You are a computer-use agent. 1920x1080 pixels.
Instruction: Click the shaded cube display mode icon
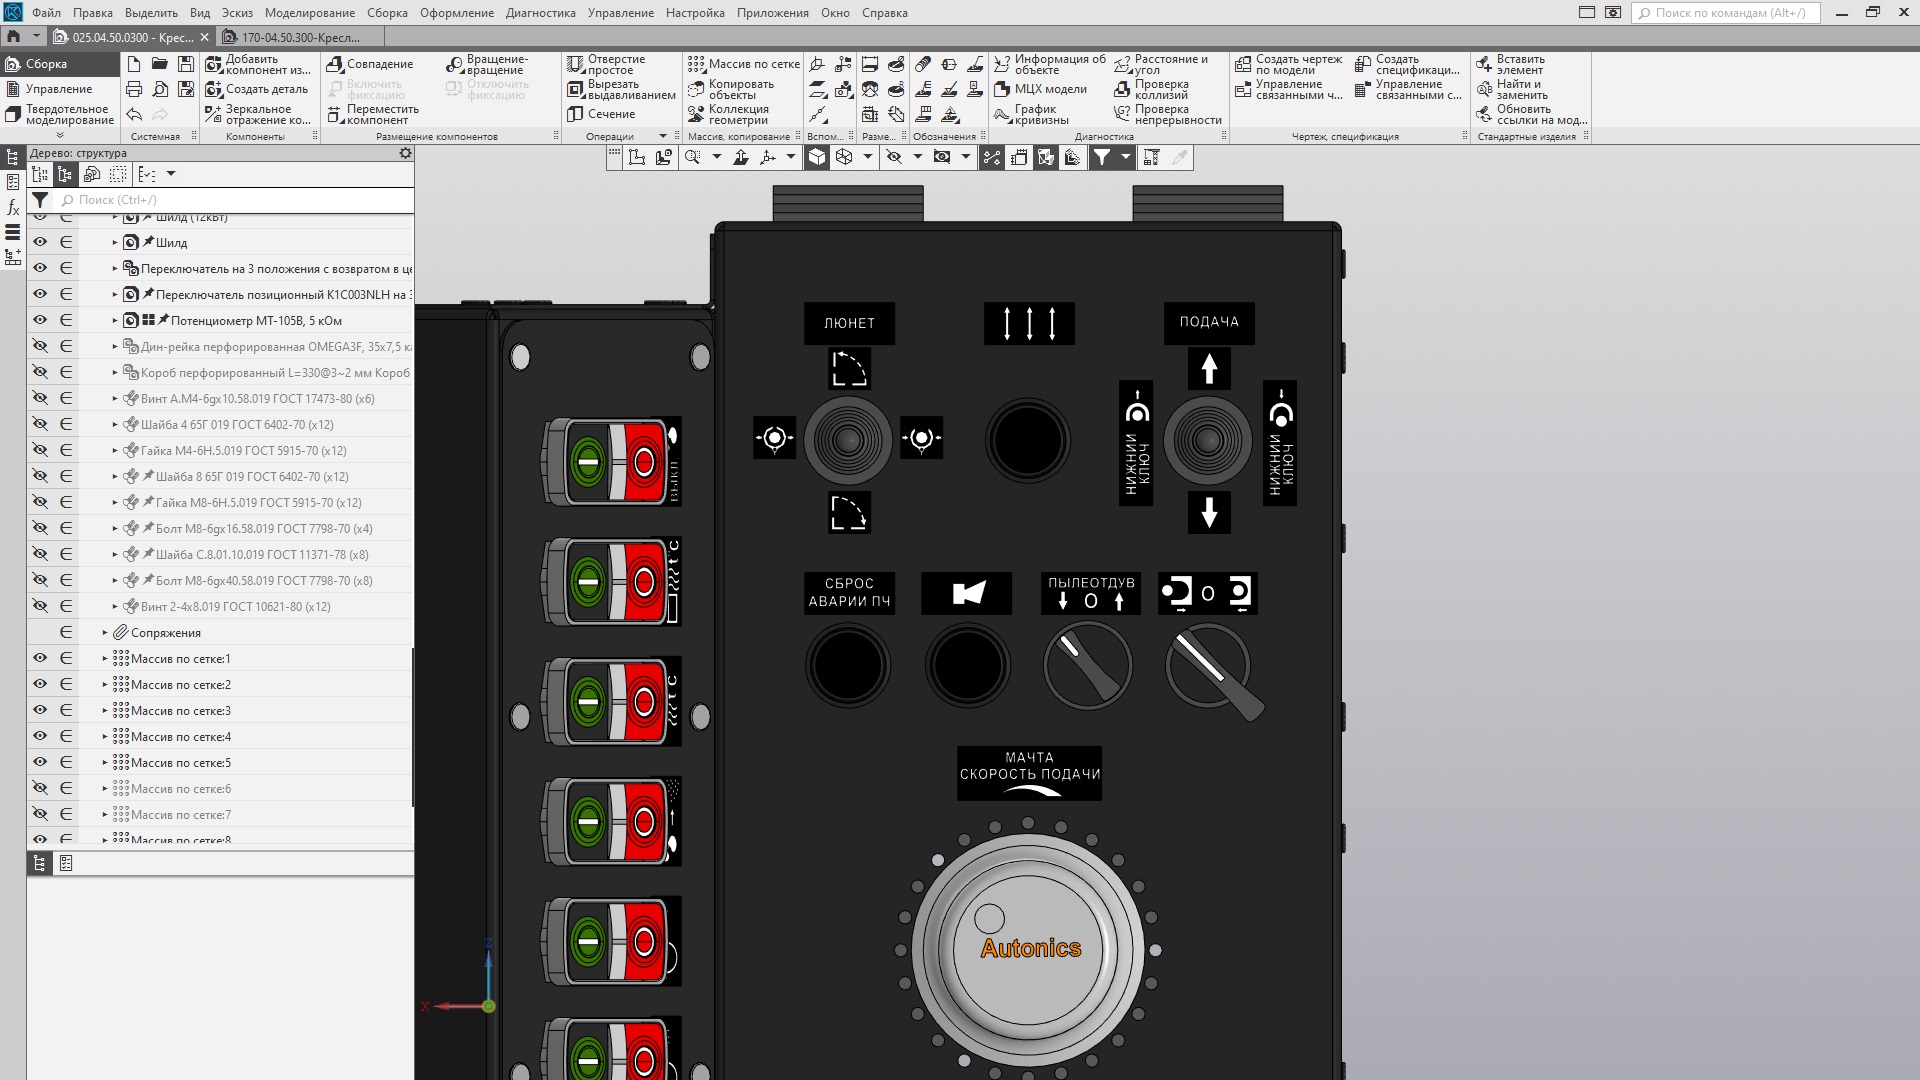point(817,157)
